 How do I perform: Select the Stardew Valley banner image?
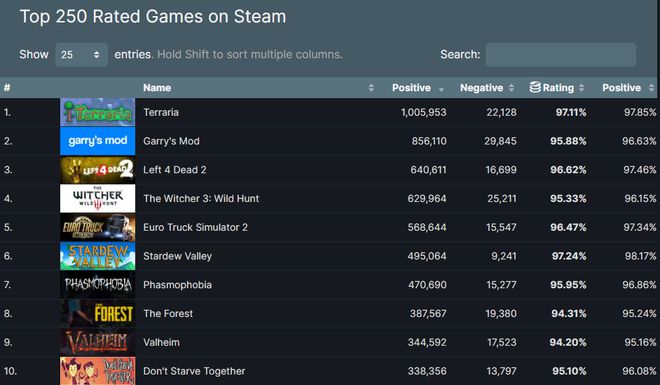pyautogui.click(x=98, y=256)
